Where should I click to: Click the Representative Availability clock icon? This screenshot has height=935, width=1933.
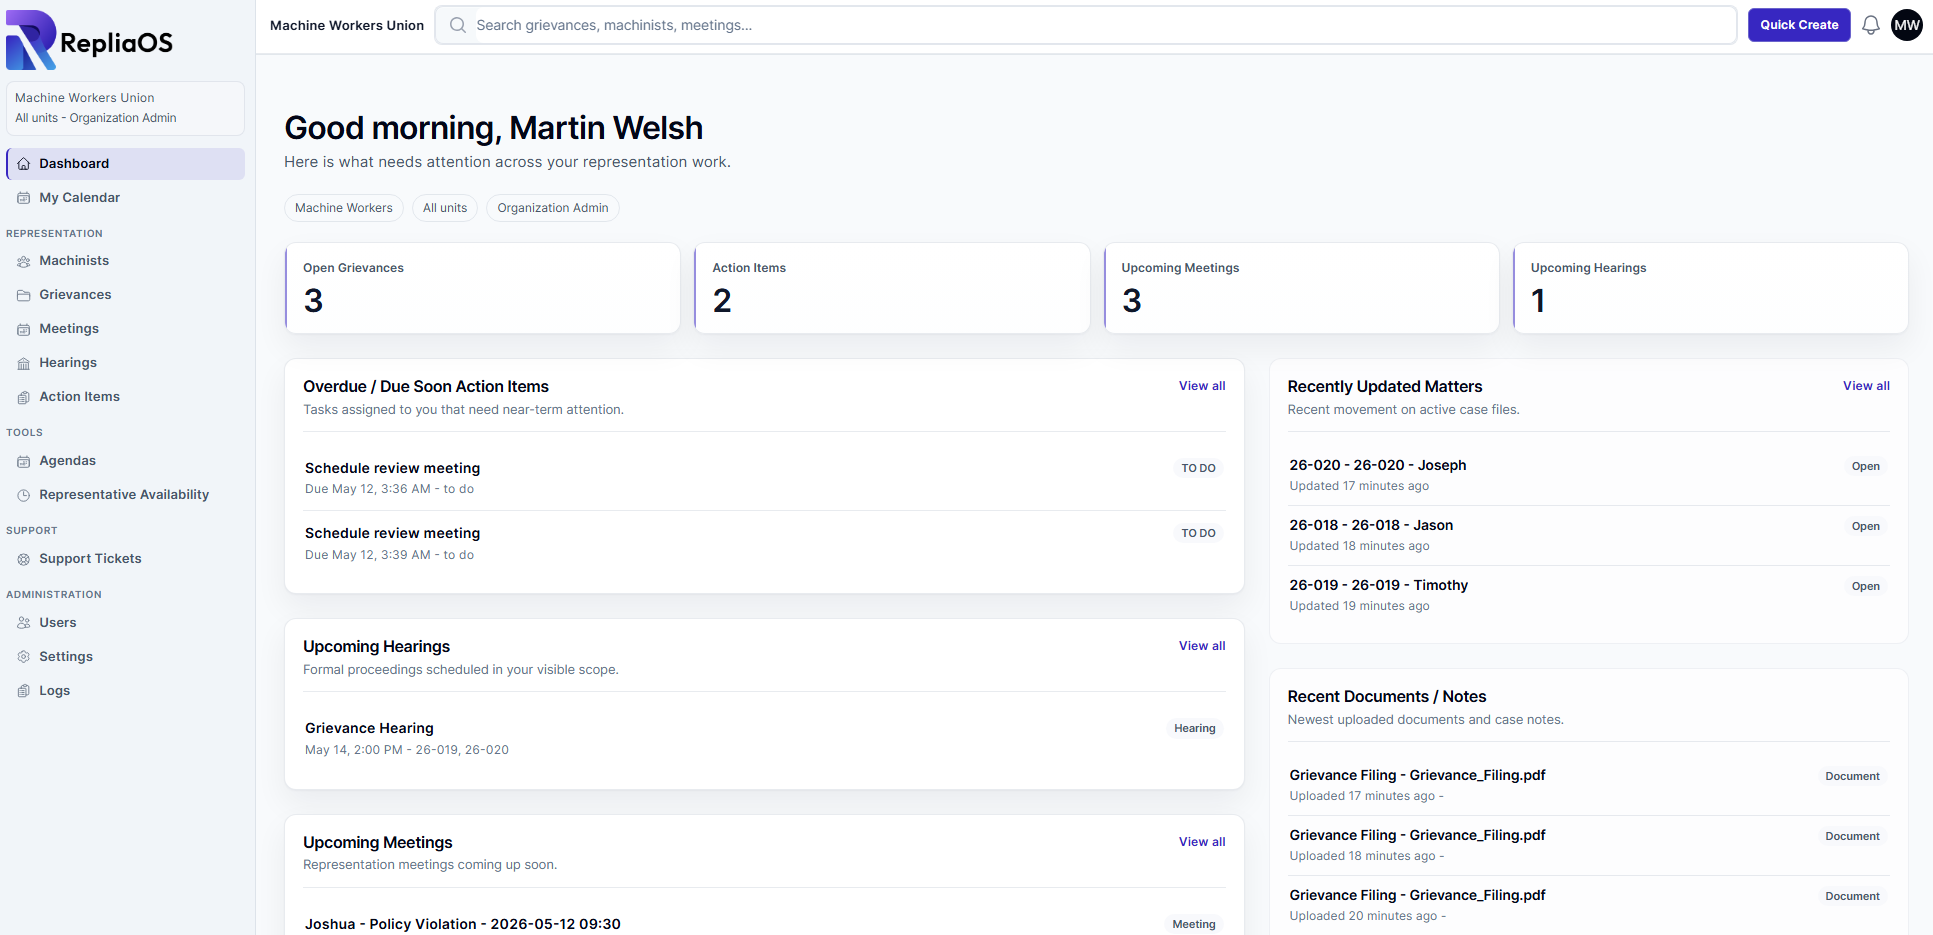pos(23,495)
